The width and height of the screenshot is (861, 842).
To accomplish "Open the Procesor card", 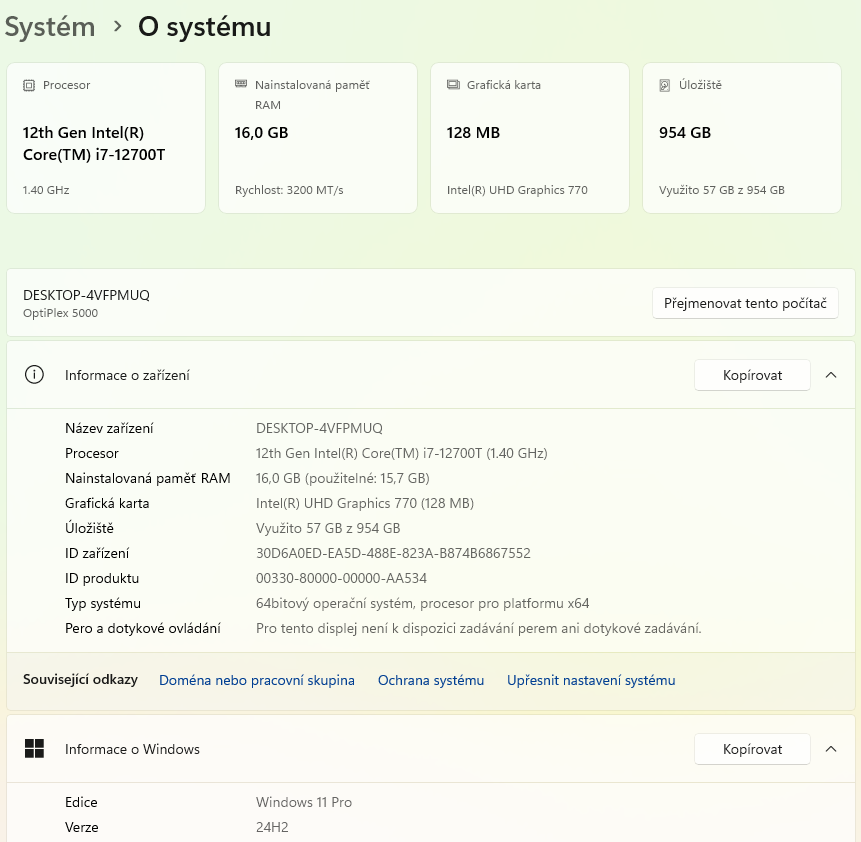I will click(x=106, y=138).
